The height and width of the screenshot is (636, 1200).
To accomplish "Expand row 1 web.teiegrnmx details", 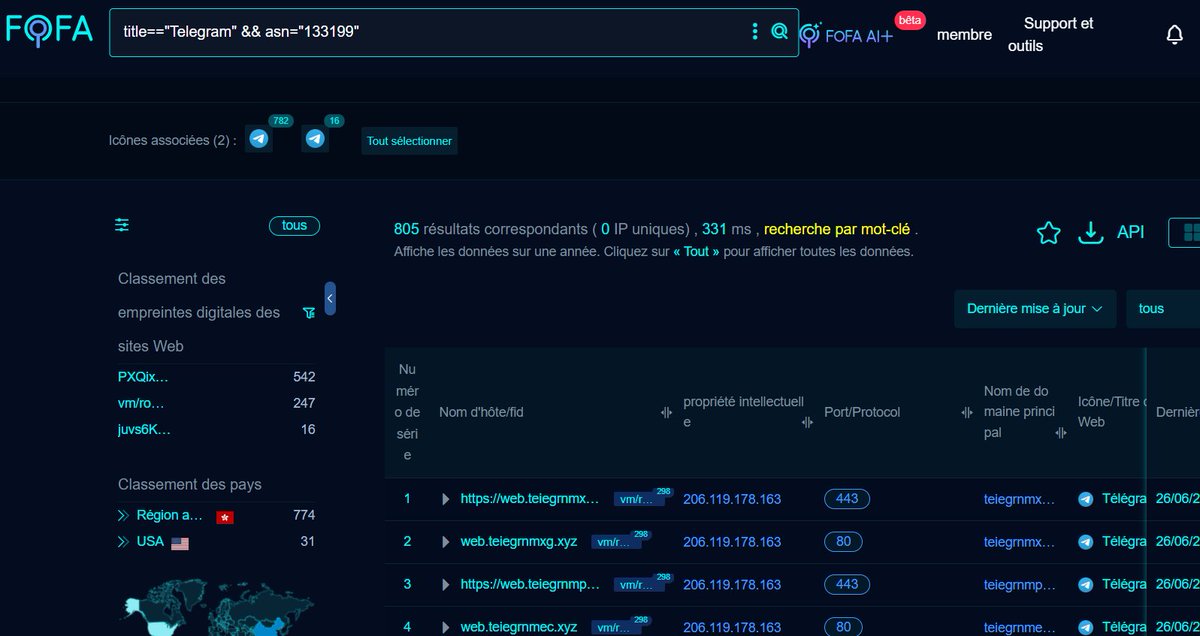I will [446, 499].
